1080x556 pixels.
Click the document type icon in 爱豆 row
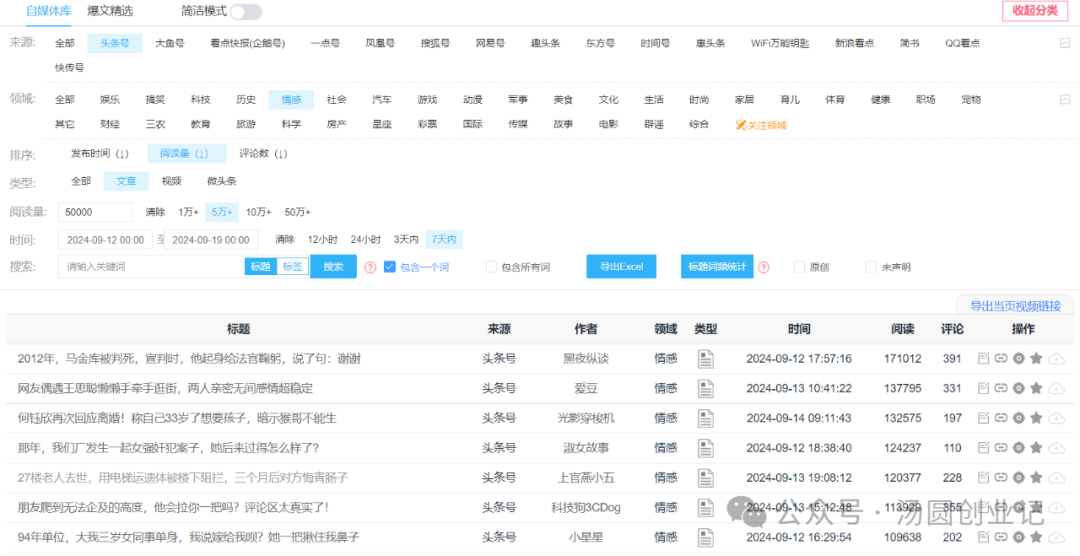[x=705, y=388]
